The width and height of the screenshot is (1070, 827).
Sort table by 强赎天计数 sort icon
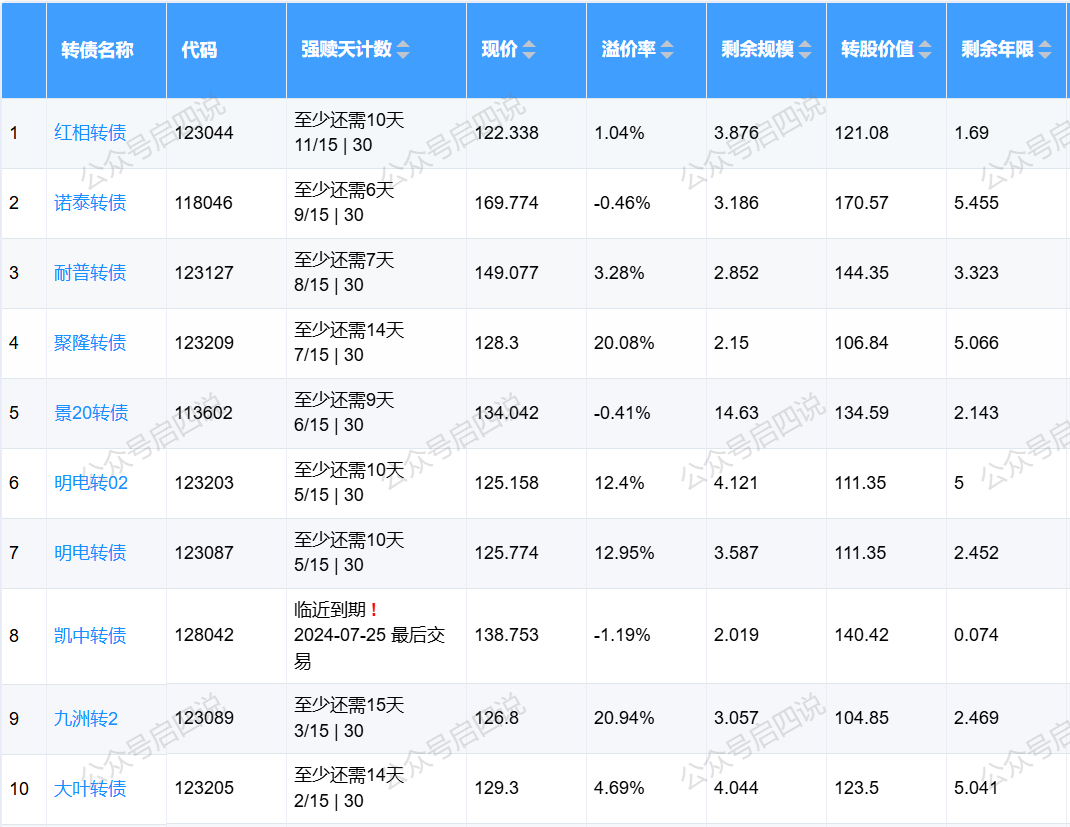(403, 50)
